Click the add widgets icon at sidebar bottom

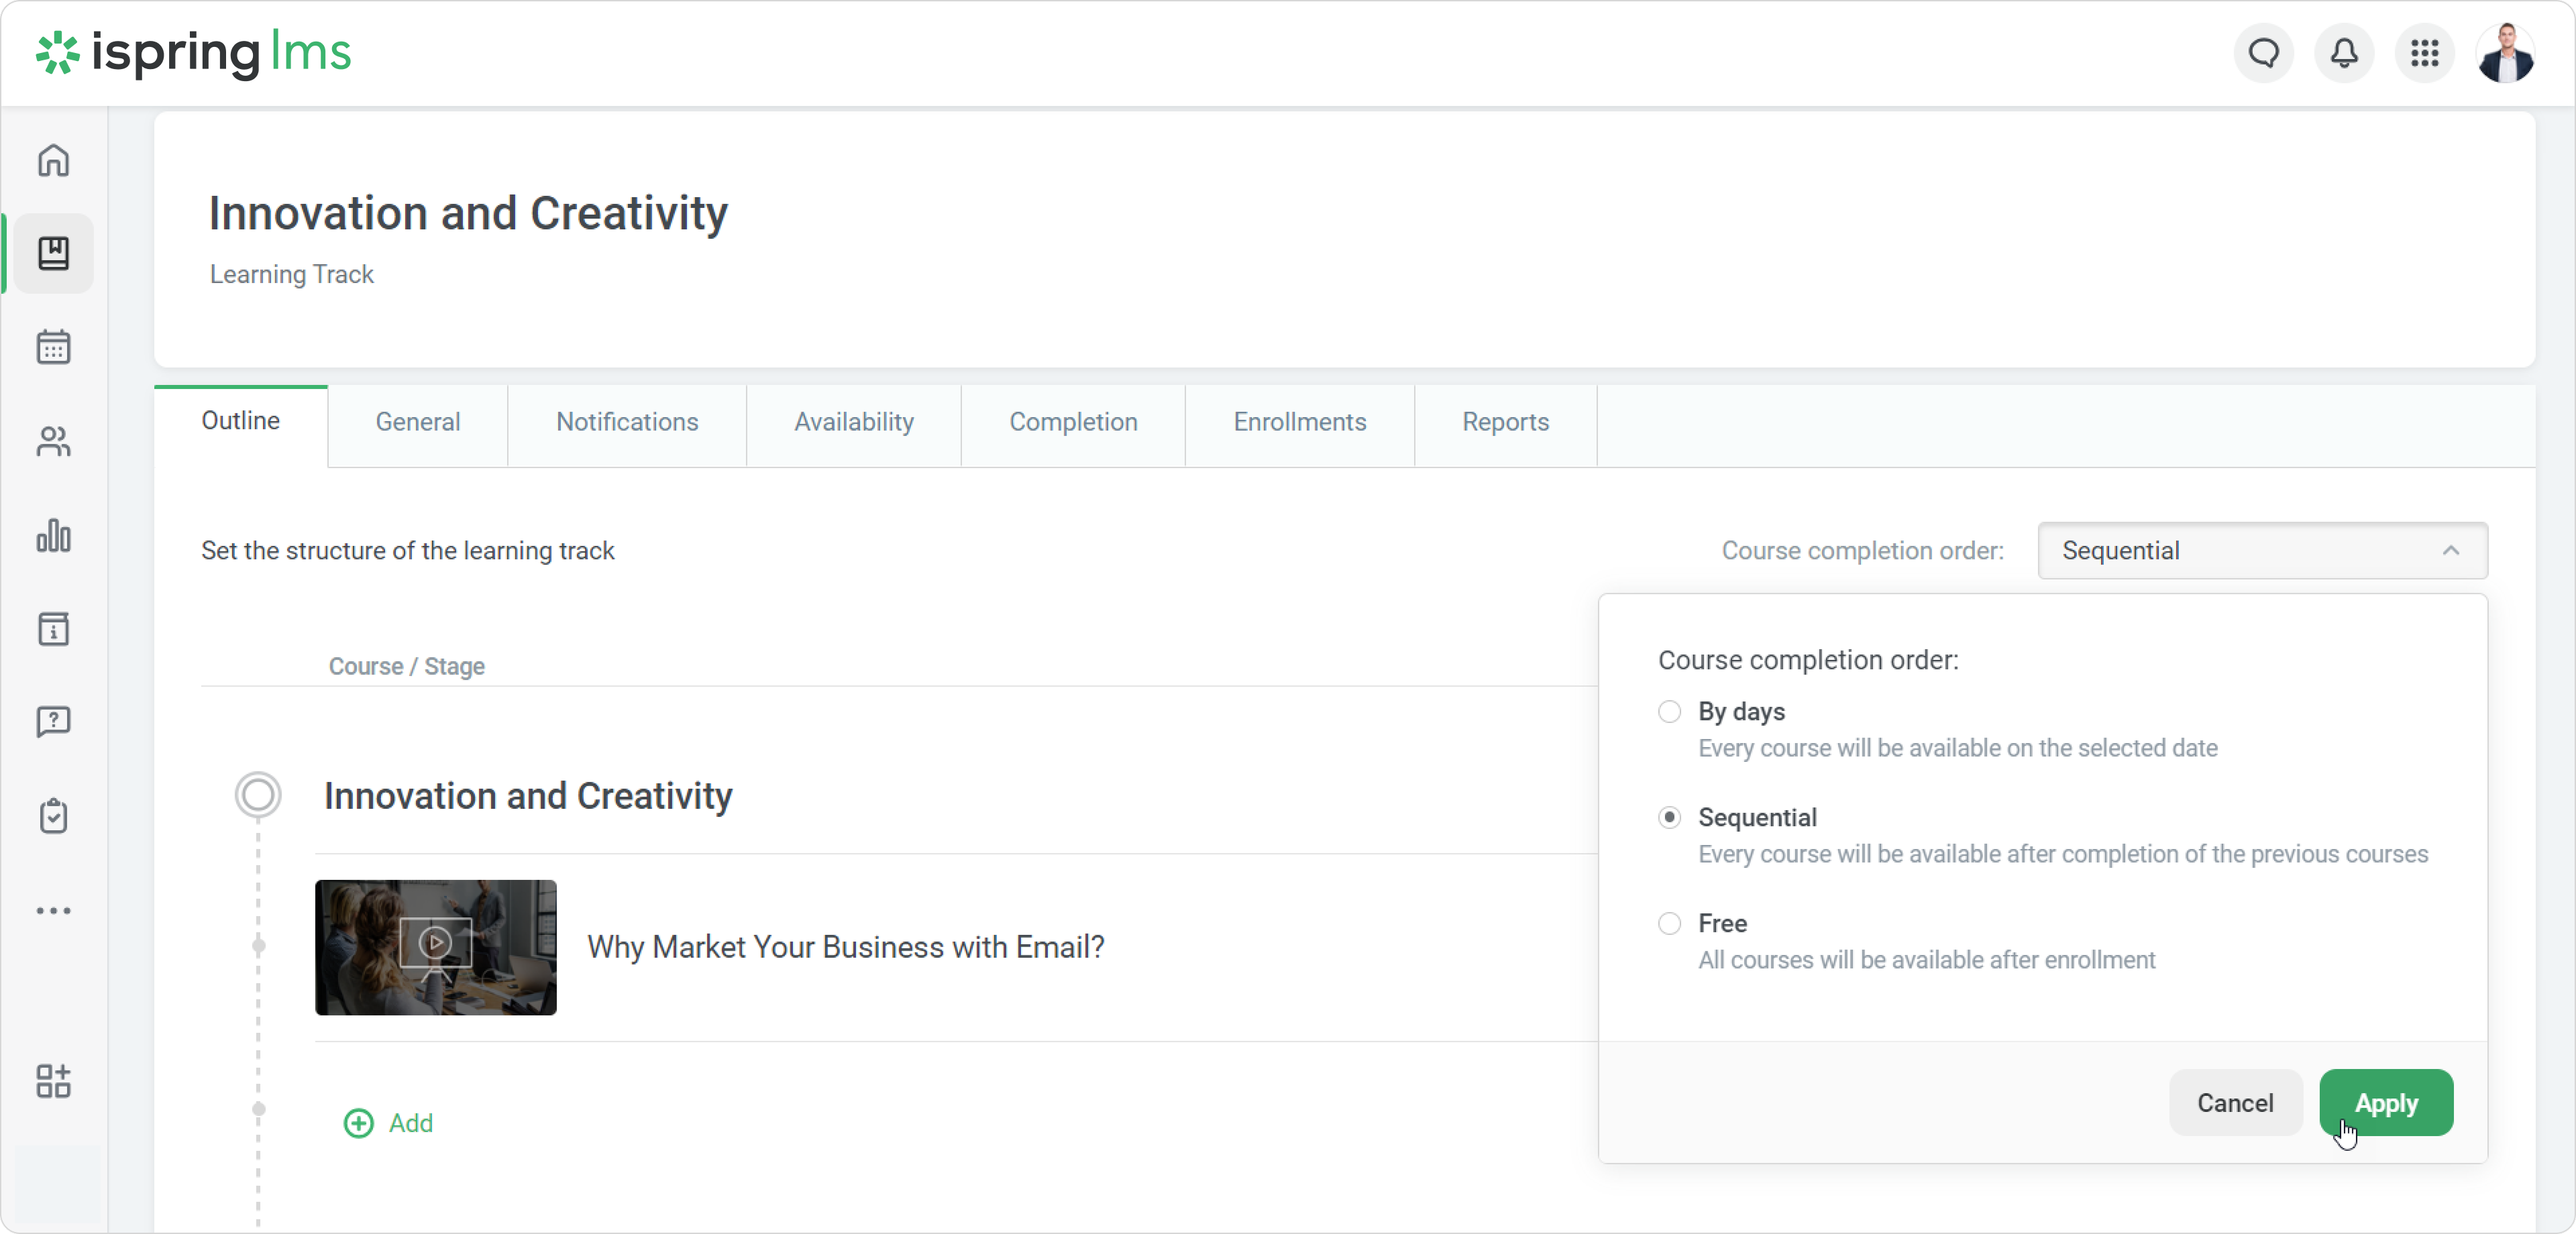click(54, 1081)
